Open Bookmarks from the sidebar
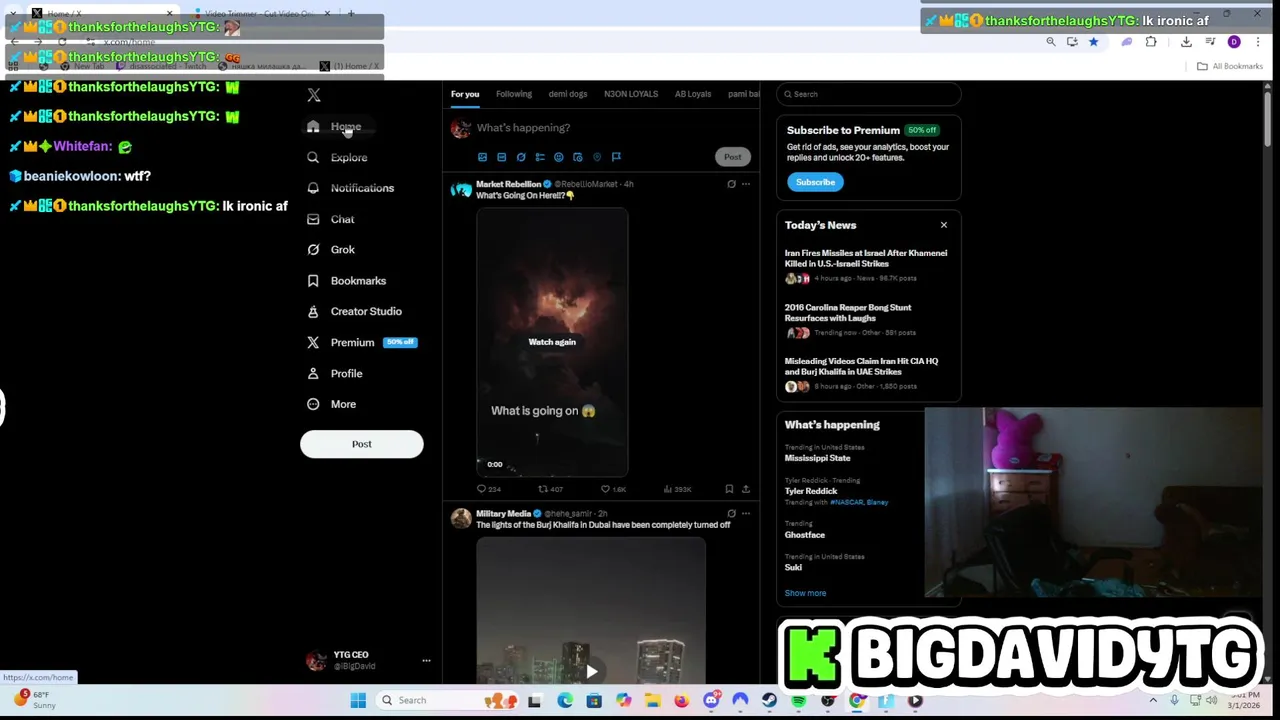The height and width of the screenshot is (720, 1280). click(347, 281)
